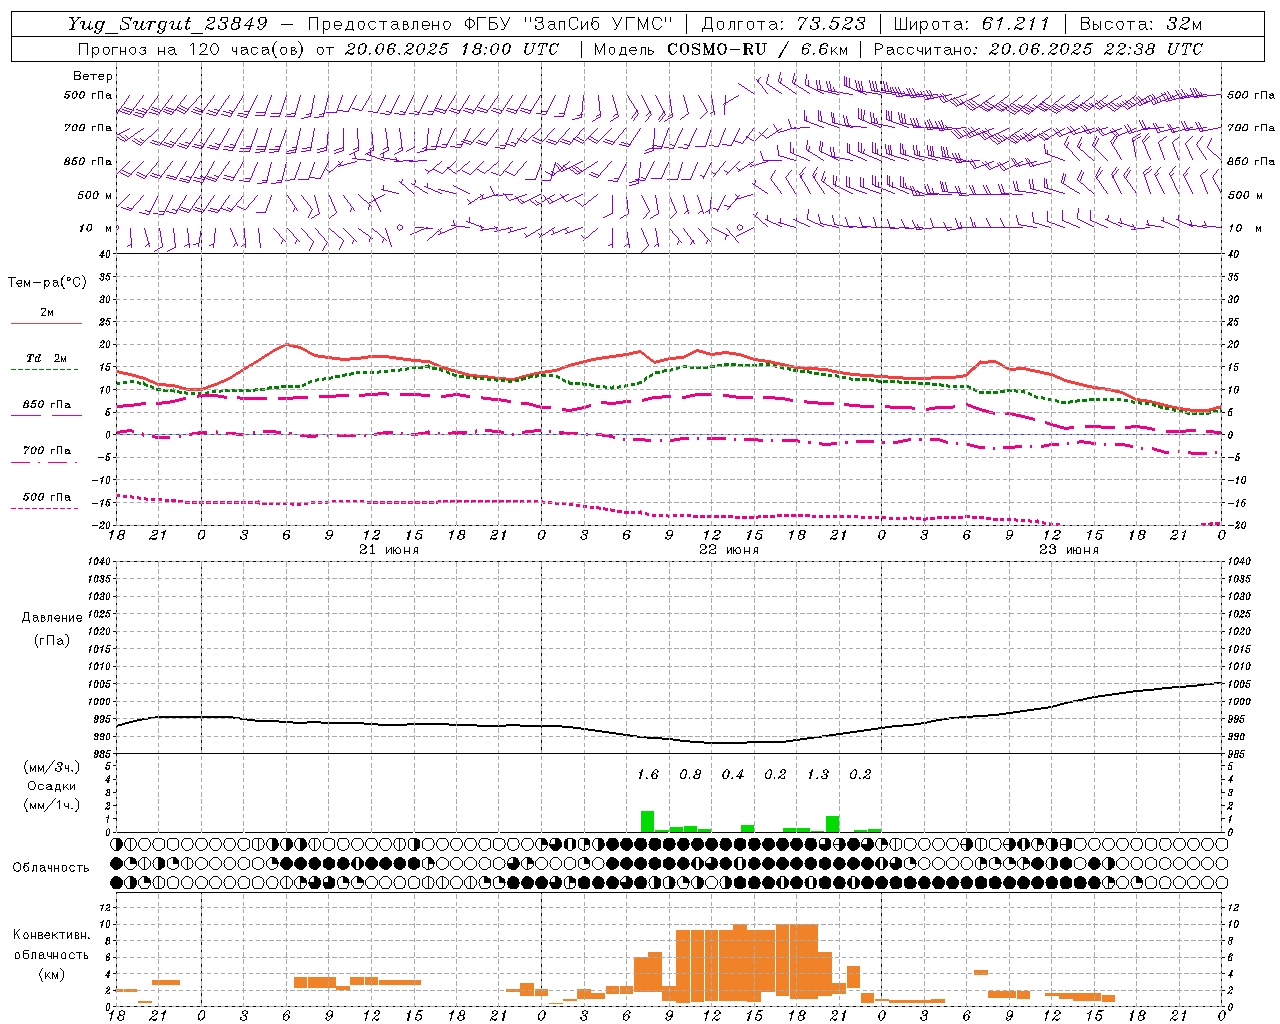Click the left-side 500 м wind level label
The width and height of the screenshot is (1280, 1024).
pyautogui.click(x=95, y=195)
